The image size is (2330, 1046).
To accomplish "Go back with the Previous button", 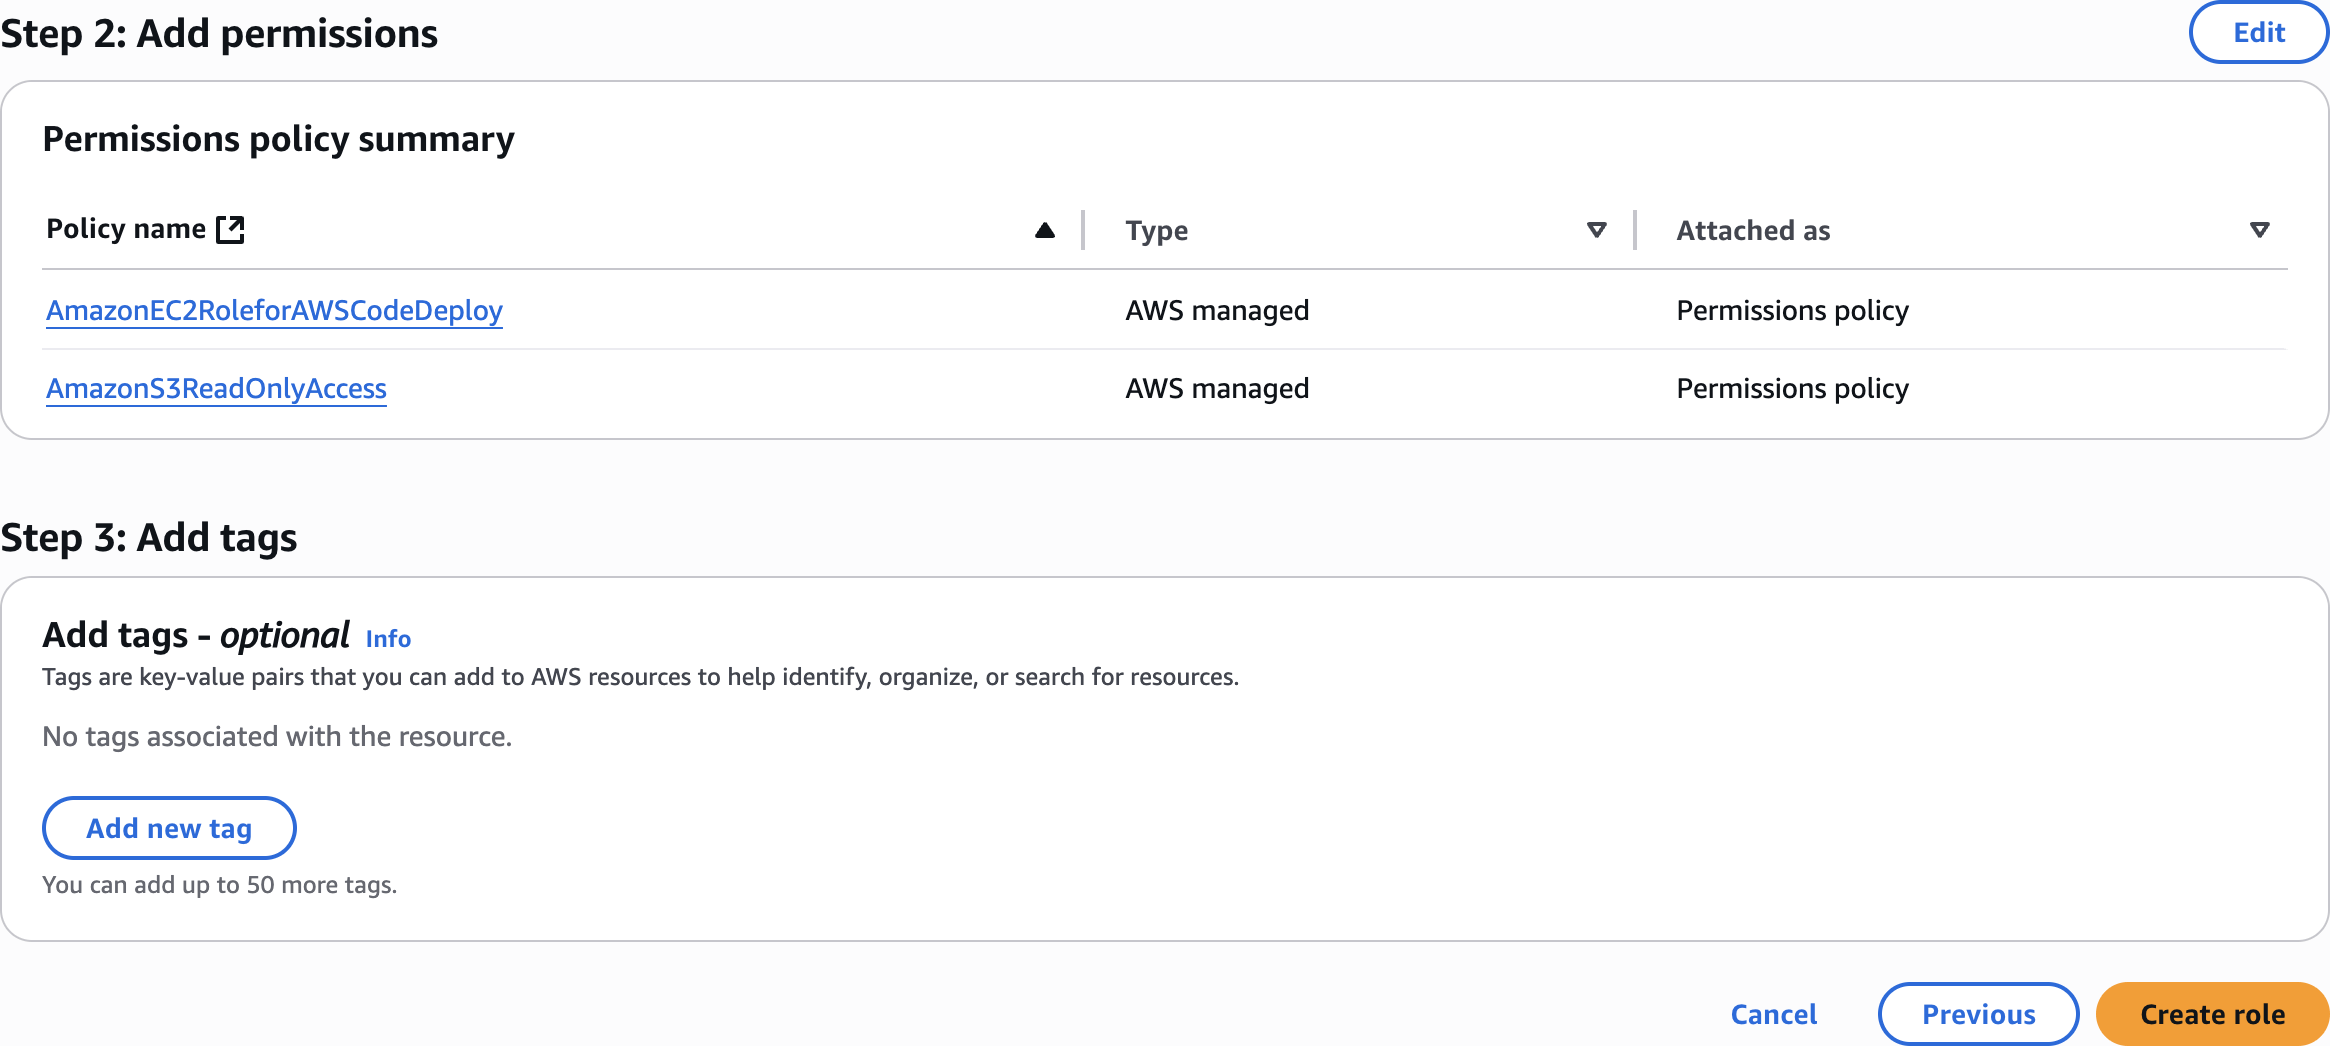I will click(x=1978, y=1014).
